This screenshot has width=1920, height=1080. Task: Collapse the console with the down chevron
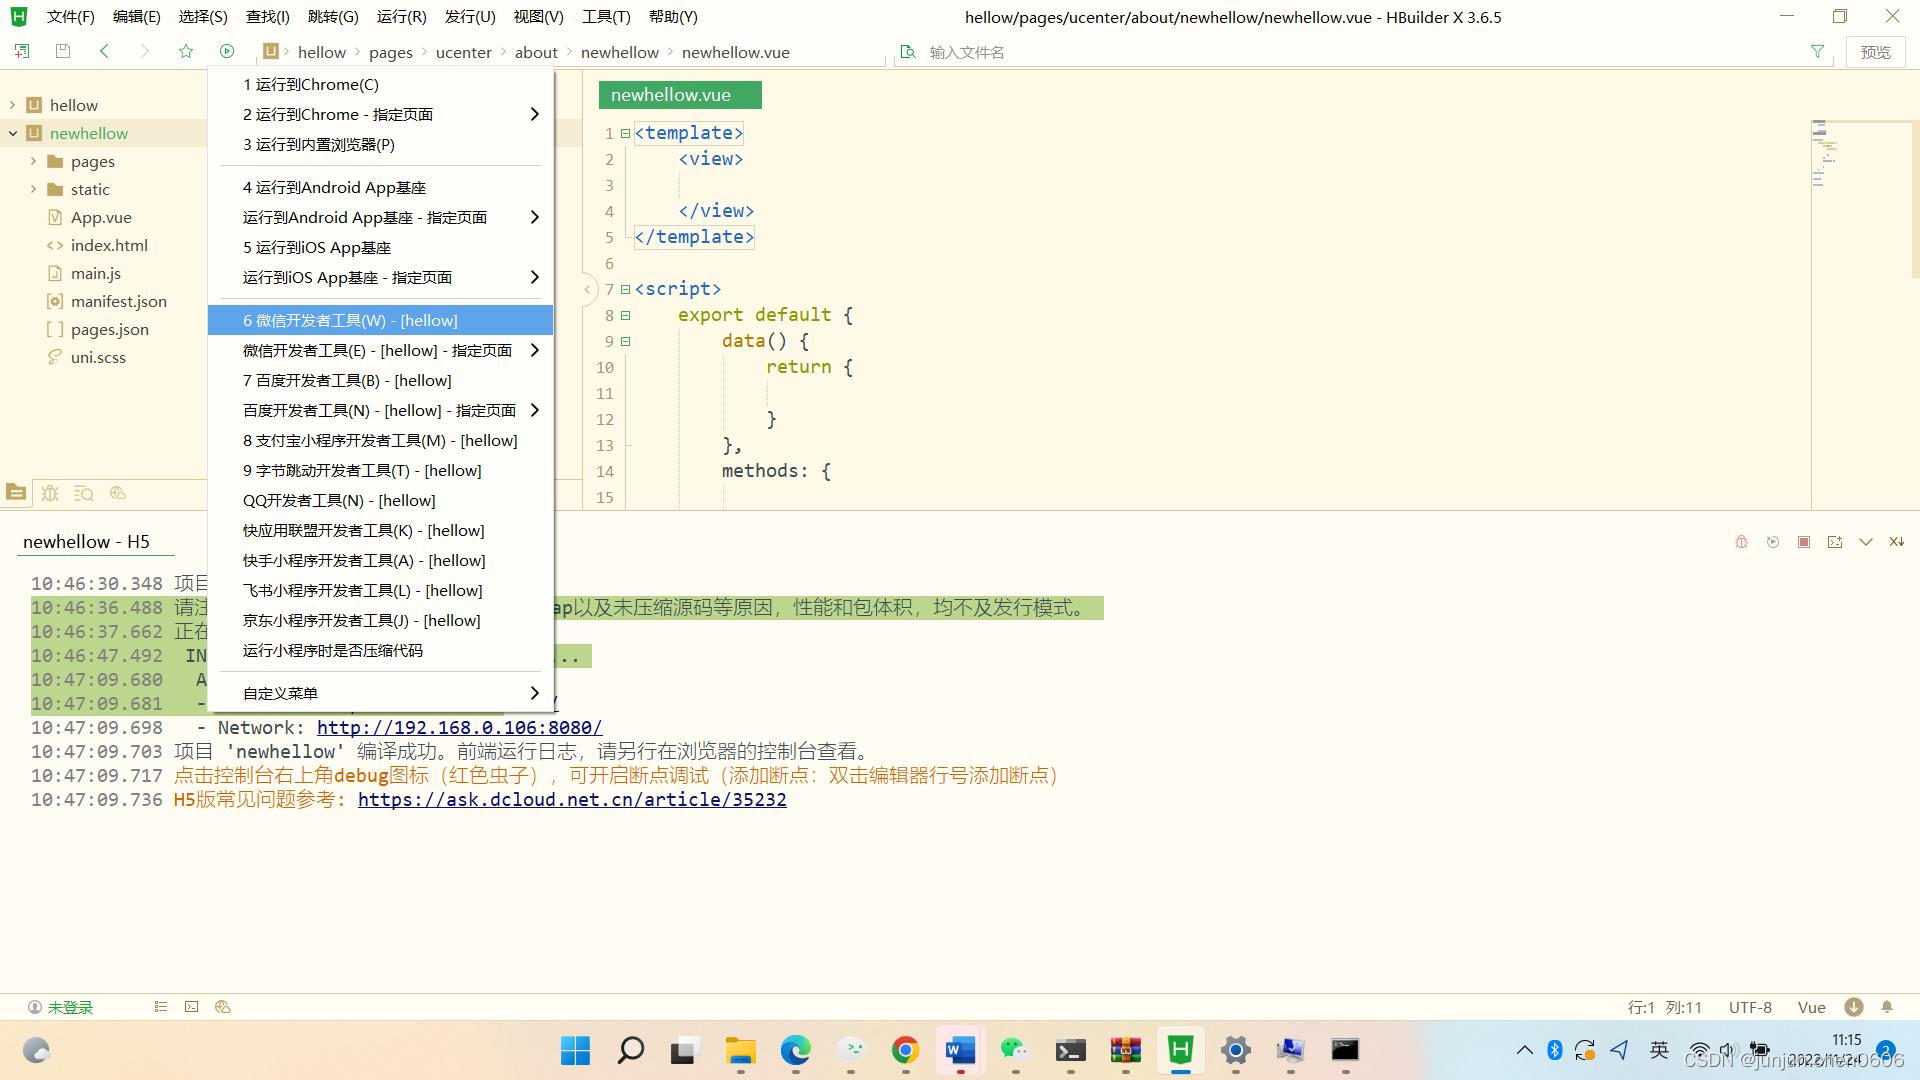[x=1866, y=542]
